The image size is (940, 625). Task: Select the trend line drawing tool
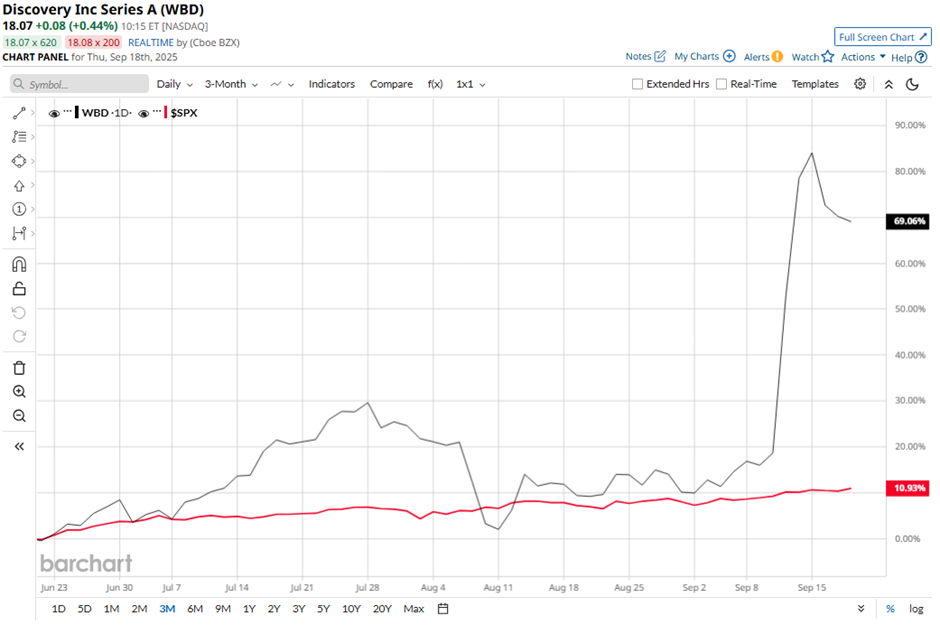click(x=19, y=113)
